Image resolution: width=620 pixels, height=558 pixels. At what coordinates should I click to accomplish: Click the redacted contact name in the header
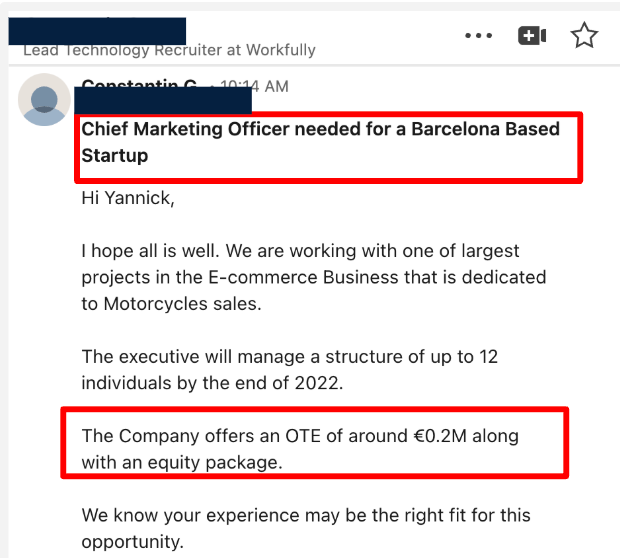click(x=97, y=28)
